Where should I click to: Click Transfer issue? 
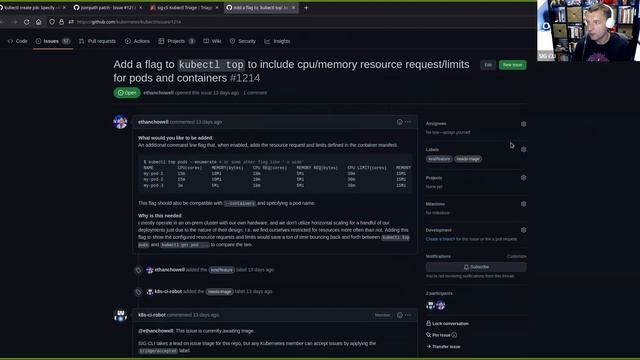coord(443,347)
